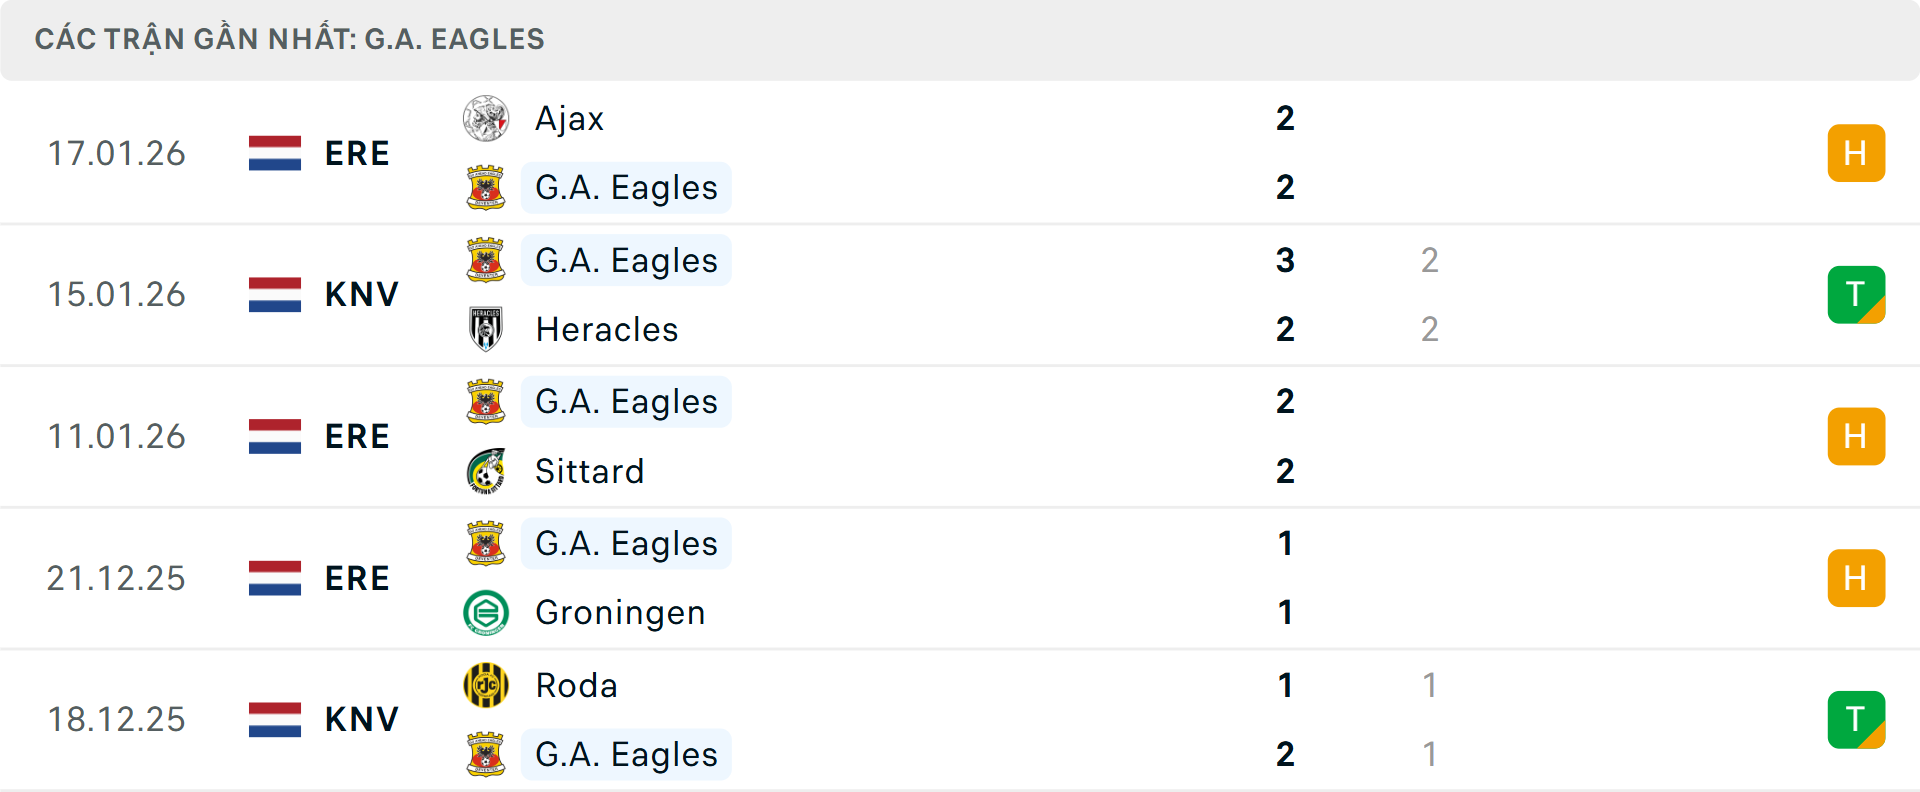Open the ERE label in Groningen row
This screenshot has height=792, width=1920.
click(x=357, y=578)
